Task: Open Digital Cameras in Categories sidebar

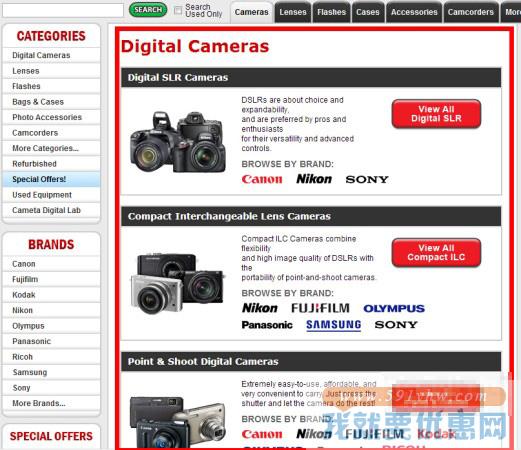Action: coord(51,55)
